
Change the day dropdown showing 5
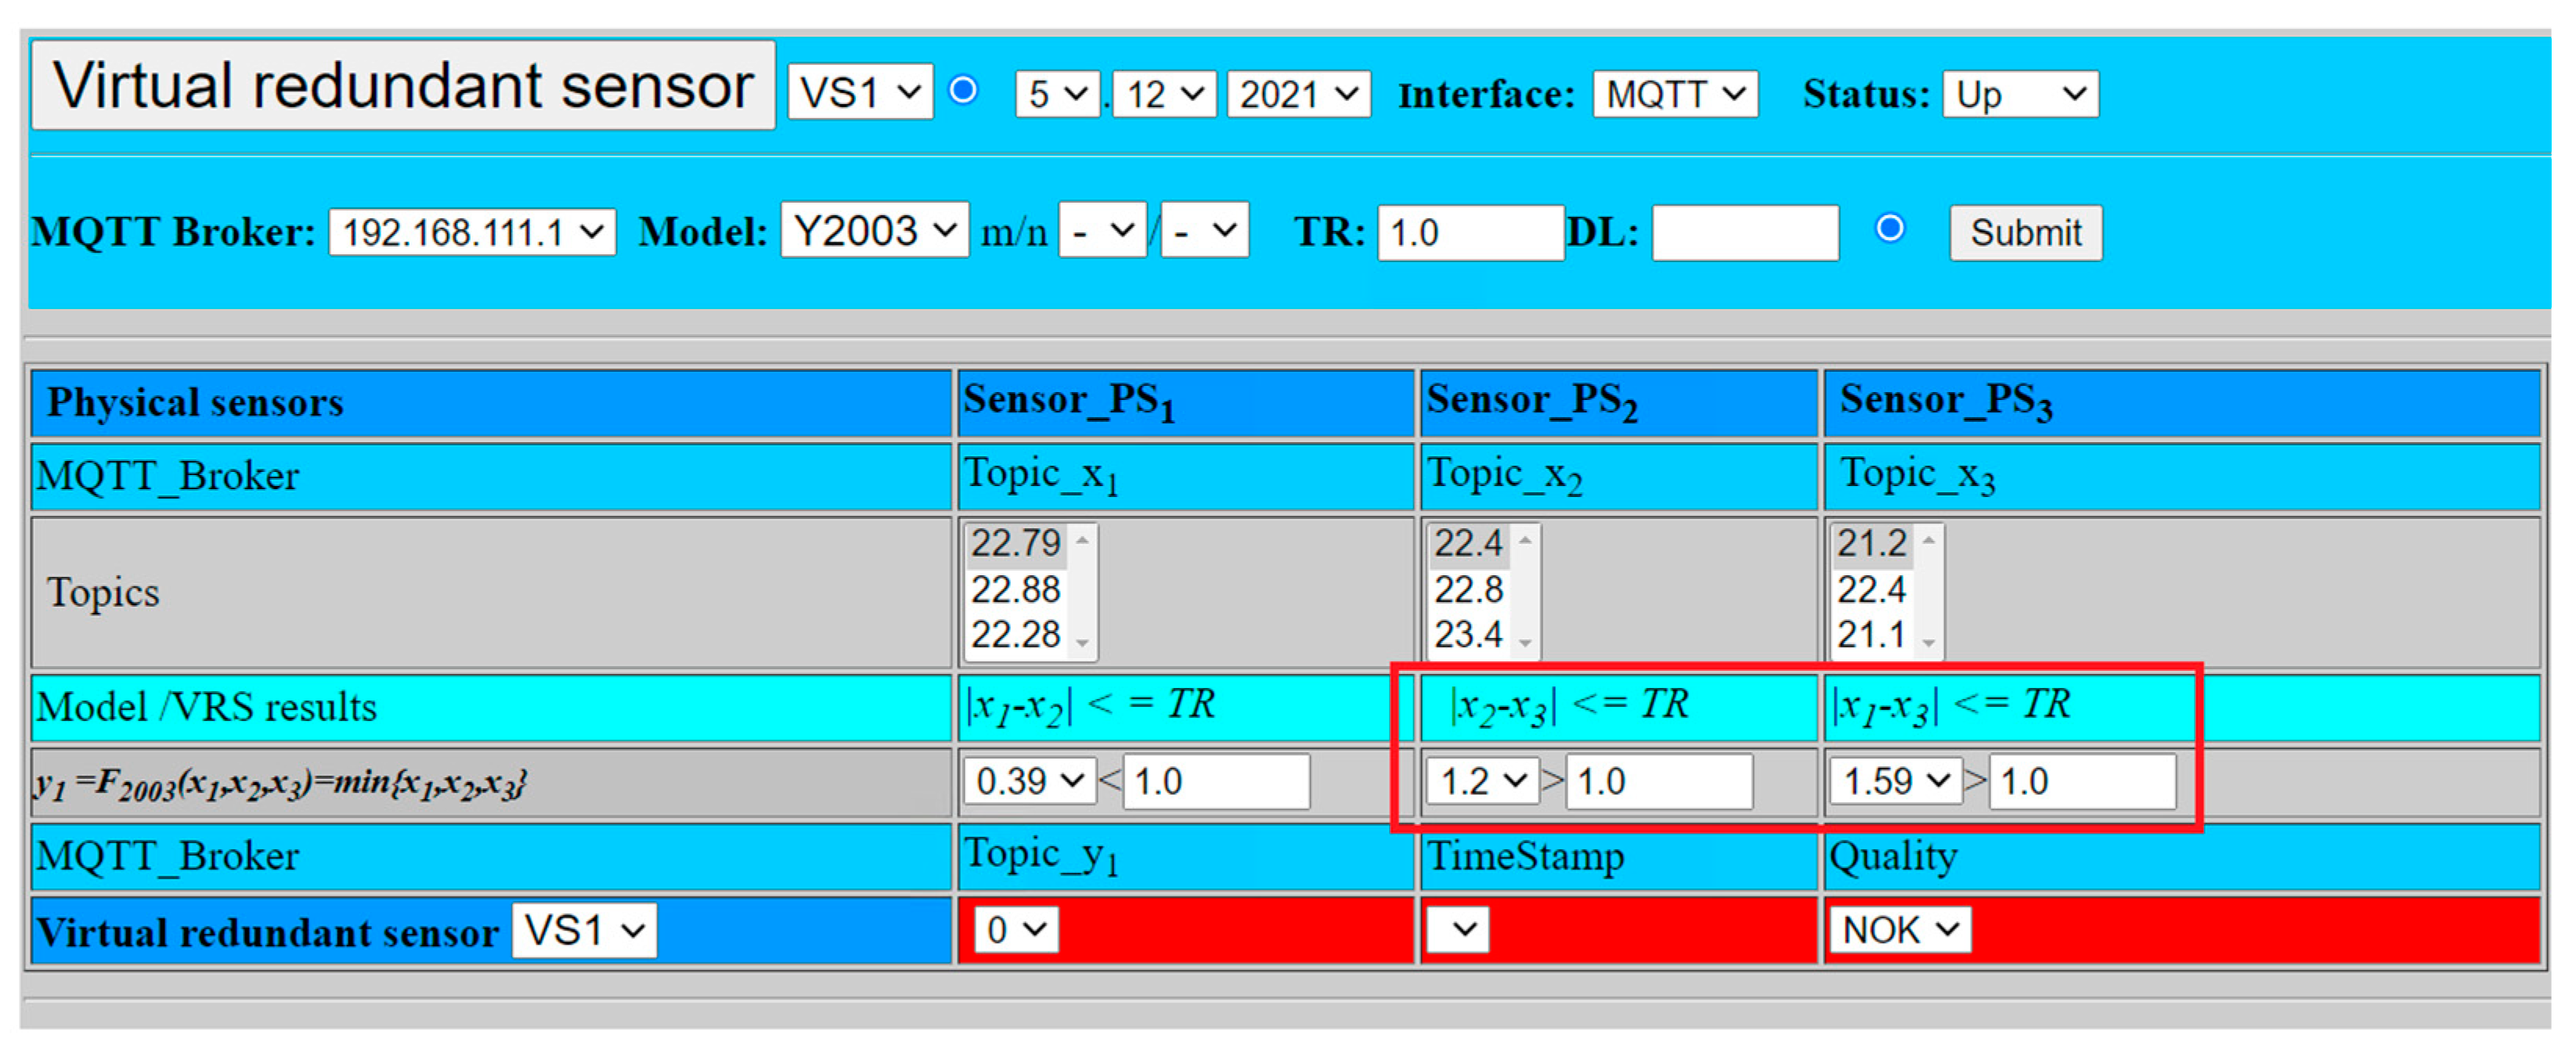click(1055, 93)
